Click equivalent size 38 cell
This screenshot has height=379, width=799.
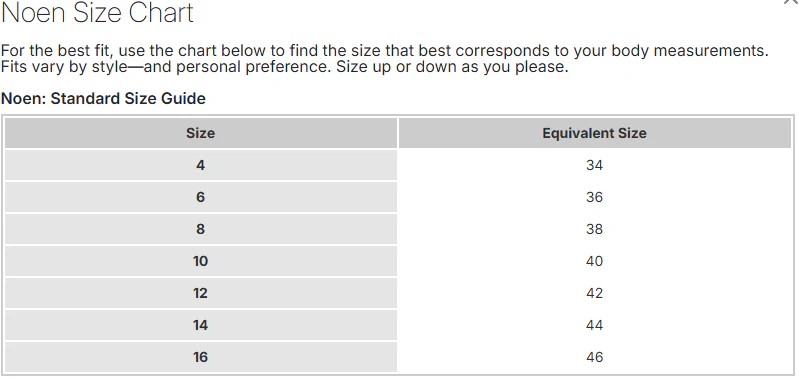594,229
